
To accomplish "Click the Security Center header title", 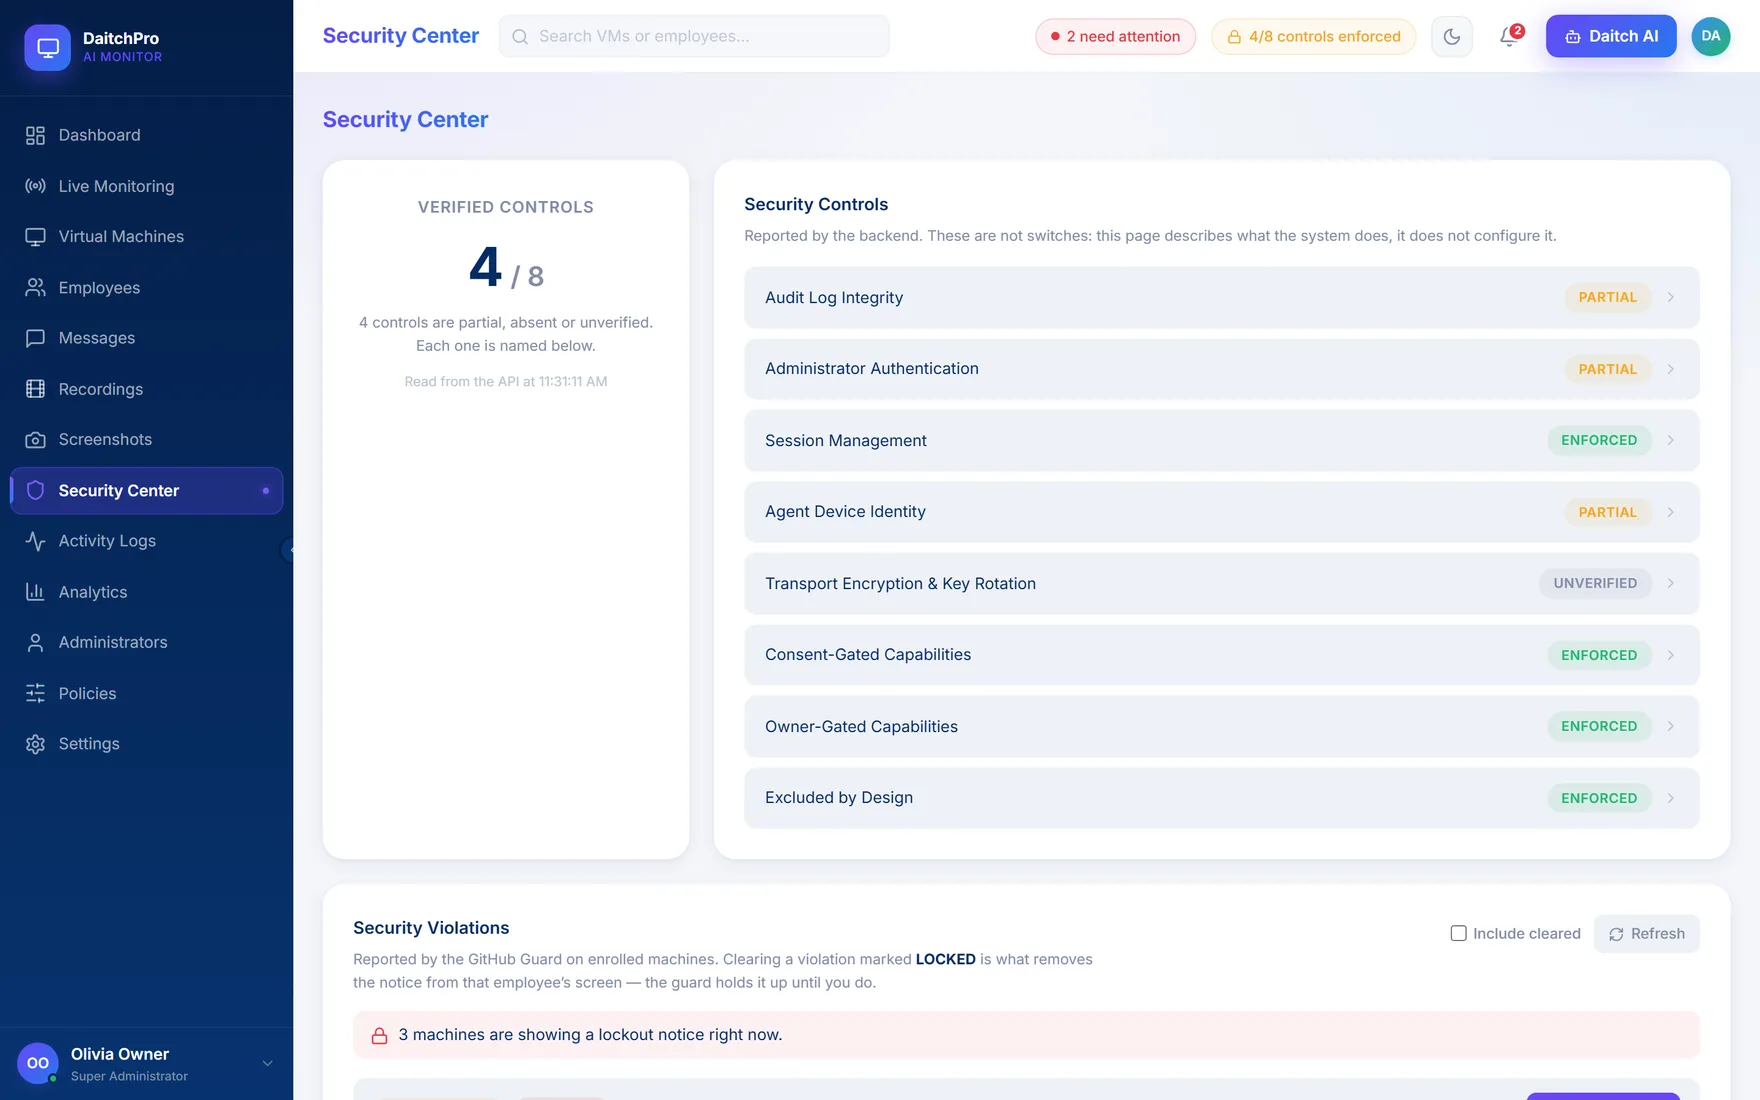I will coord(400,36).
